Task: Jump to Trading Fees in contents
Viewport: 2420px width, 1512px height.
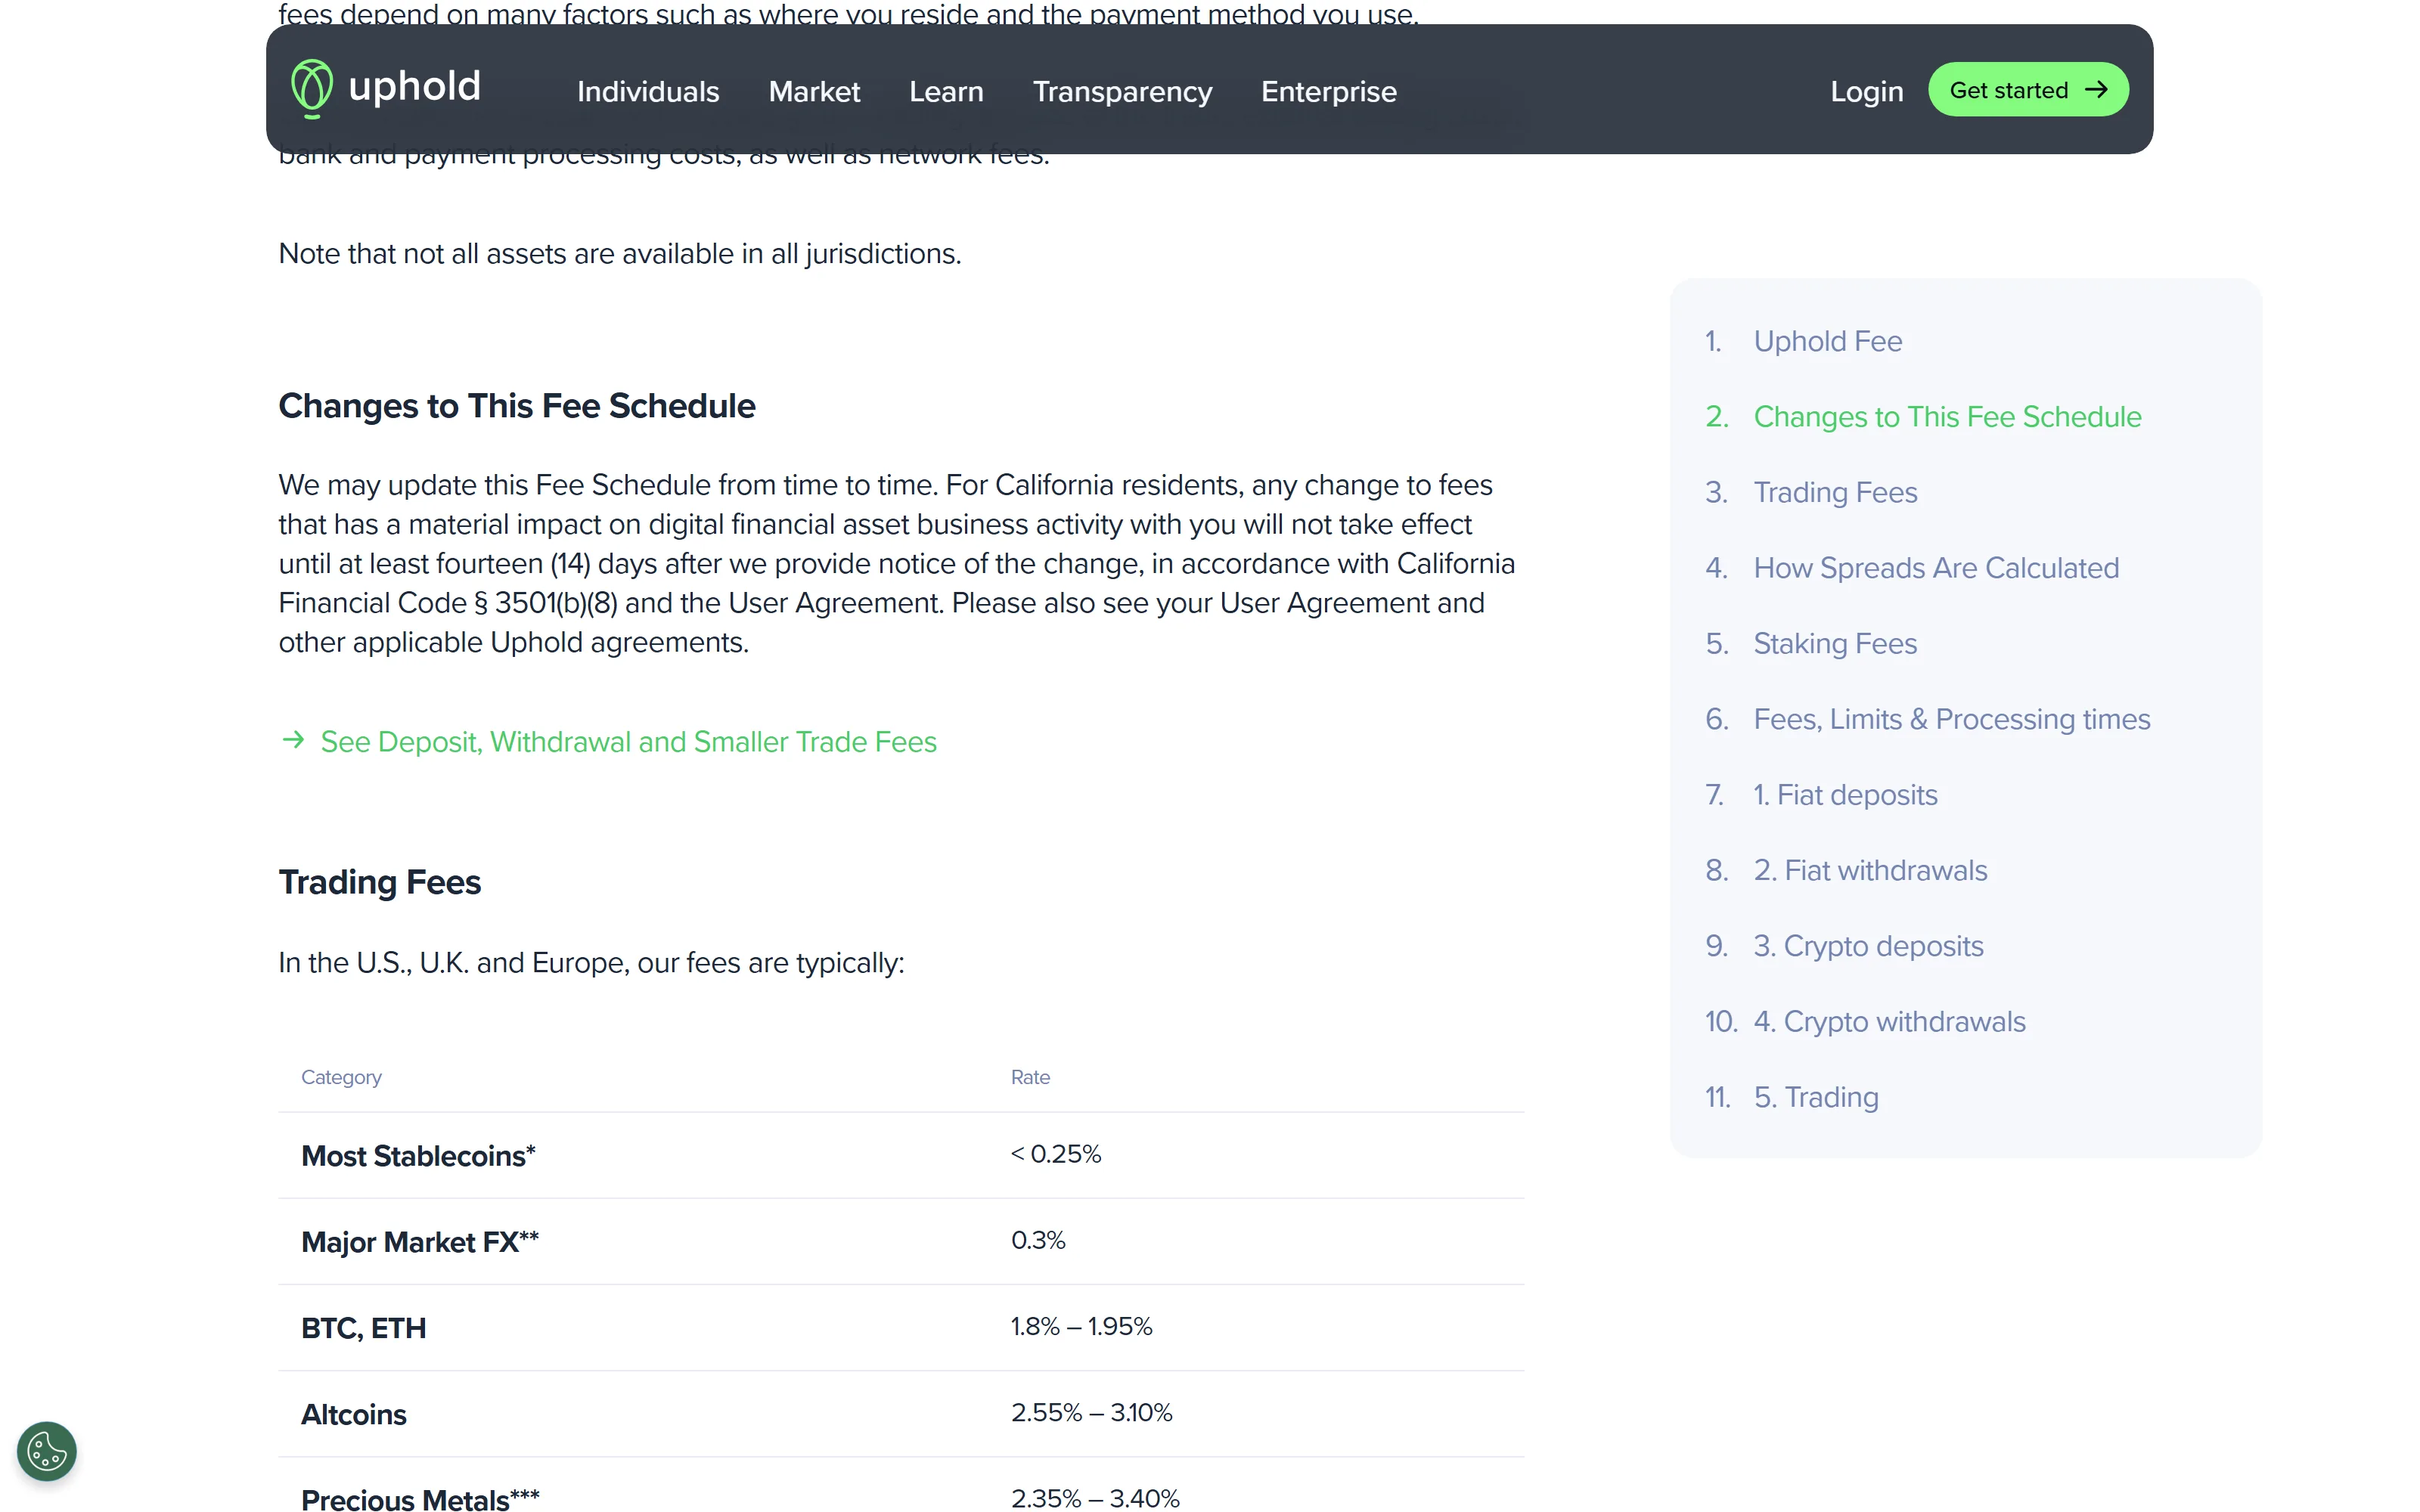Action: click(1835, 492)
